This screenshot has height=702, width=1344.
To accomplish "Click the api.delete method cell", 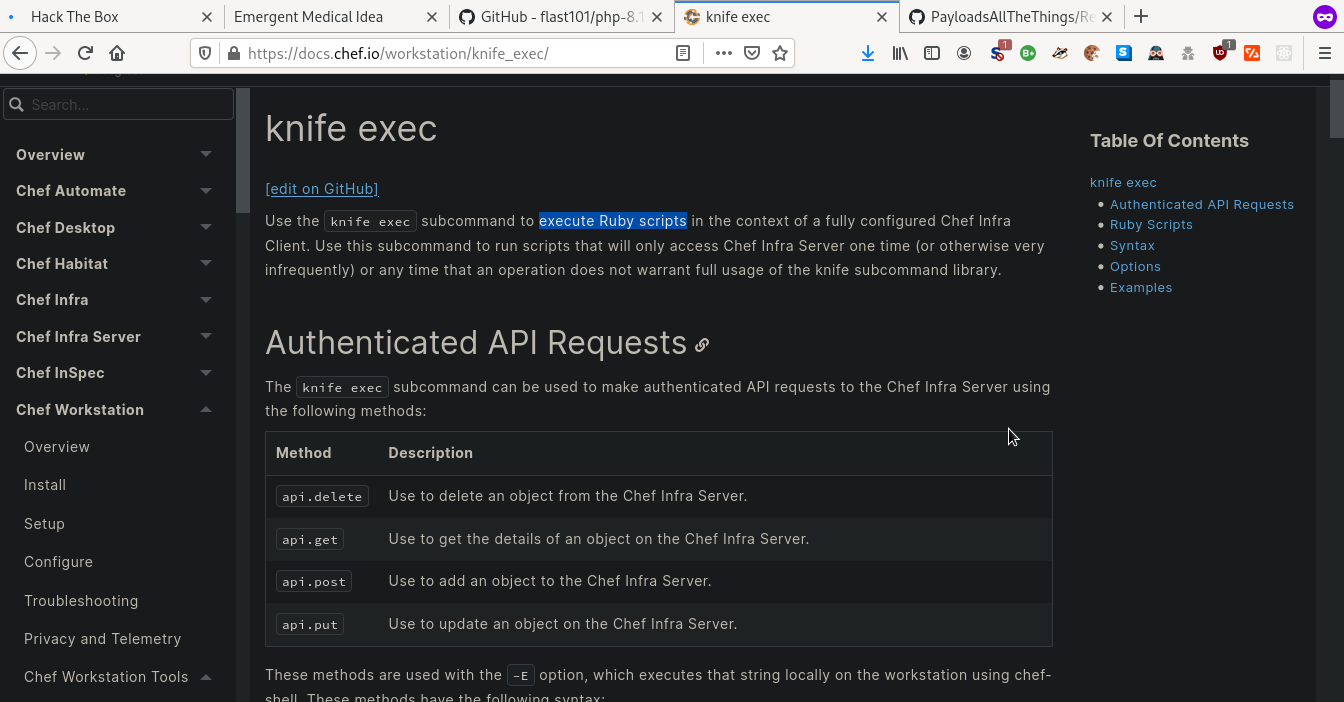I will click(322, 496).
